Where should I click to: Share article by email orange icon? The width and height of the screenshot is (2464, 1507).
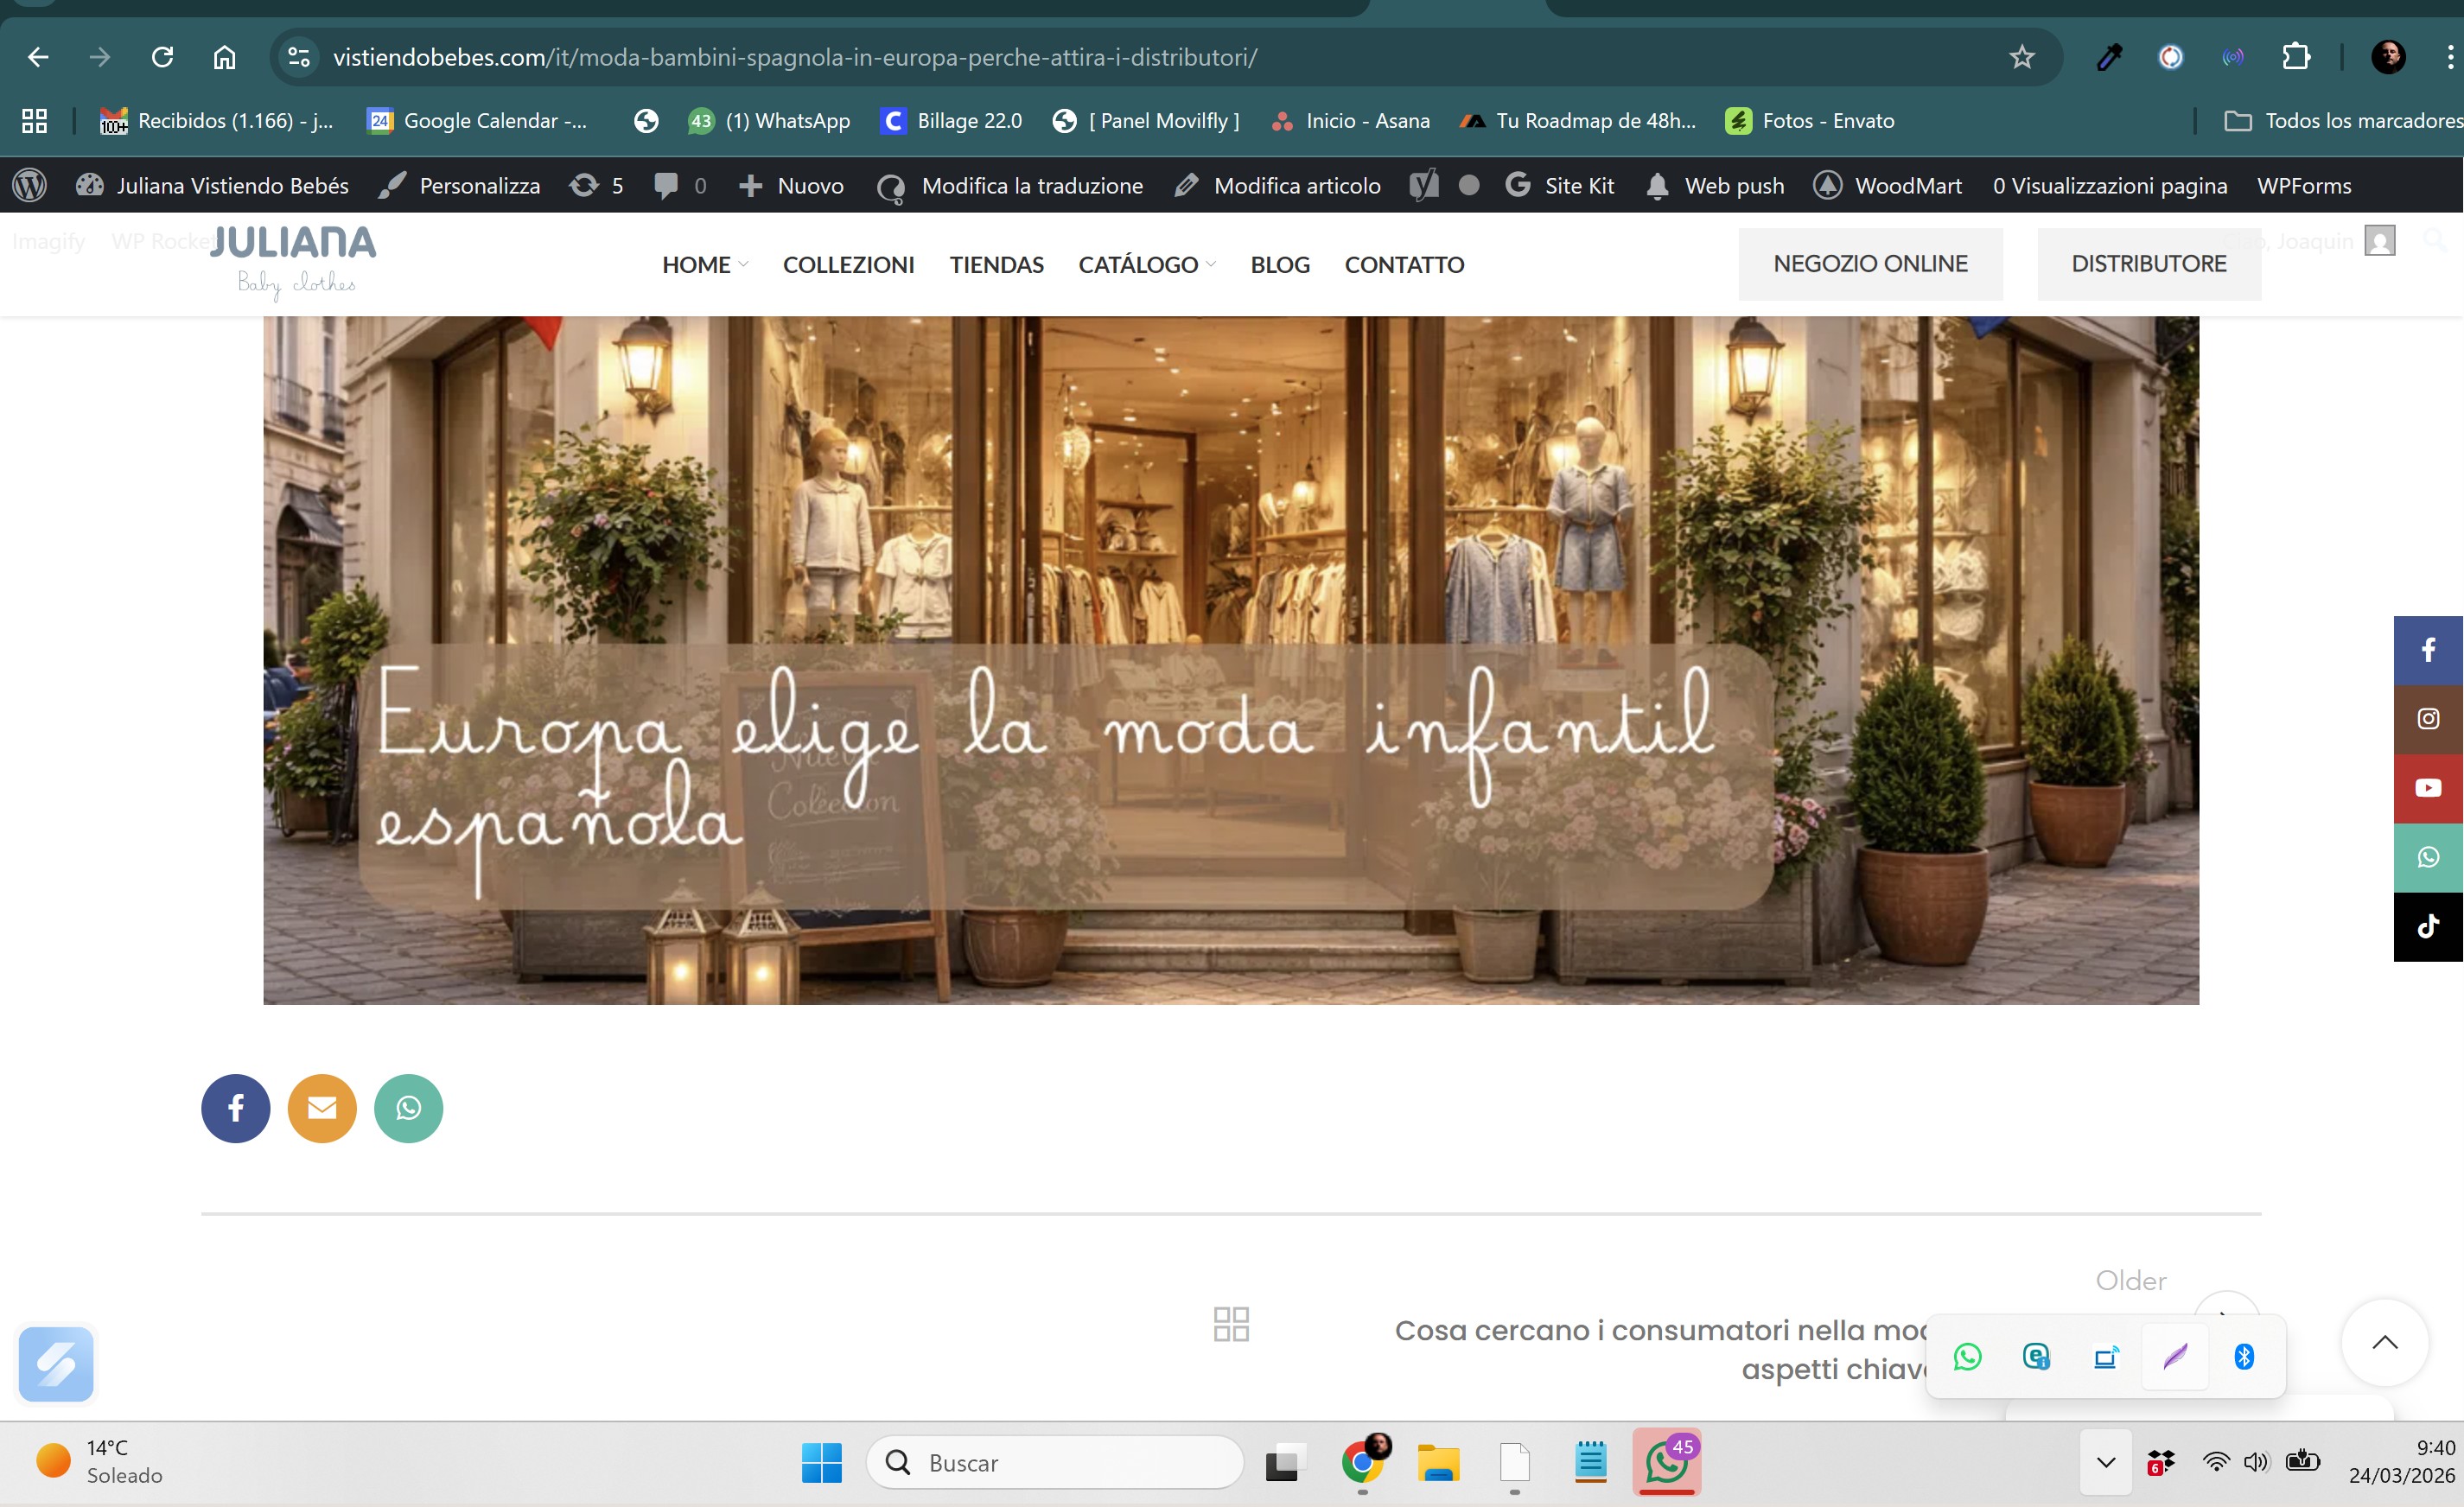pyautogui.click(x=322, y=1108)
